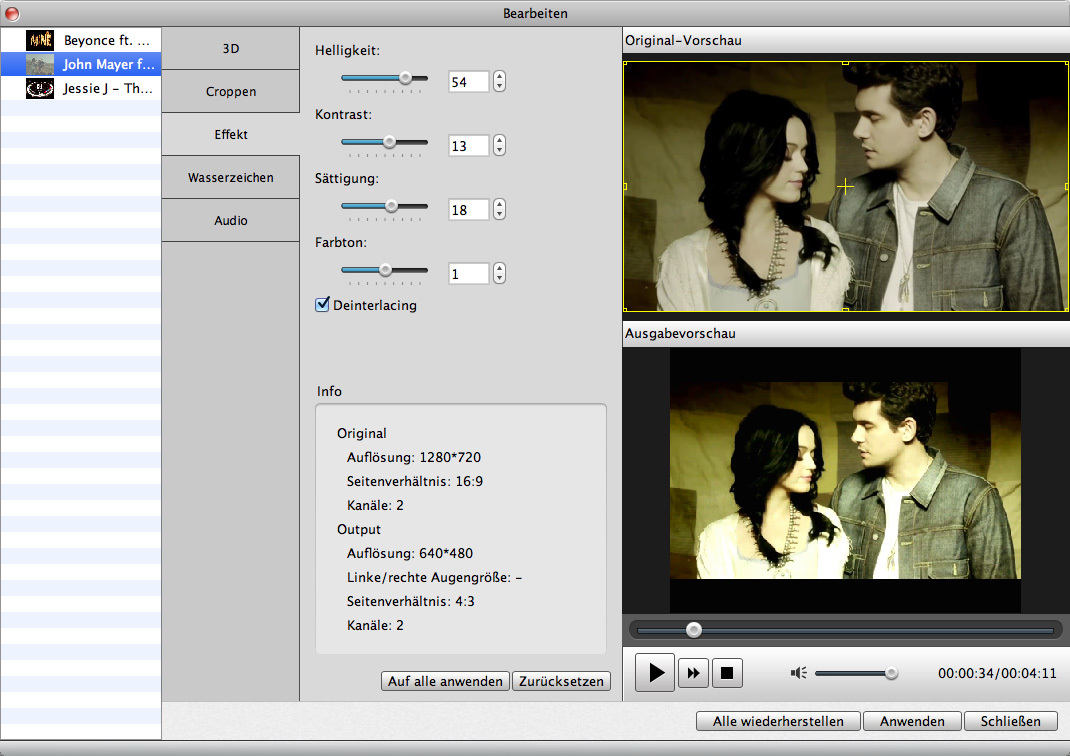This screenshot has width=1070, height=756.
Task: Close the Bearbeiten window with red button
Action: click(12, 14)
